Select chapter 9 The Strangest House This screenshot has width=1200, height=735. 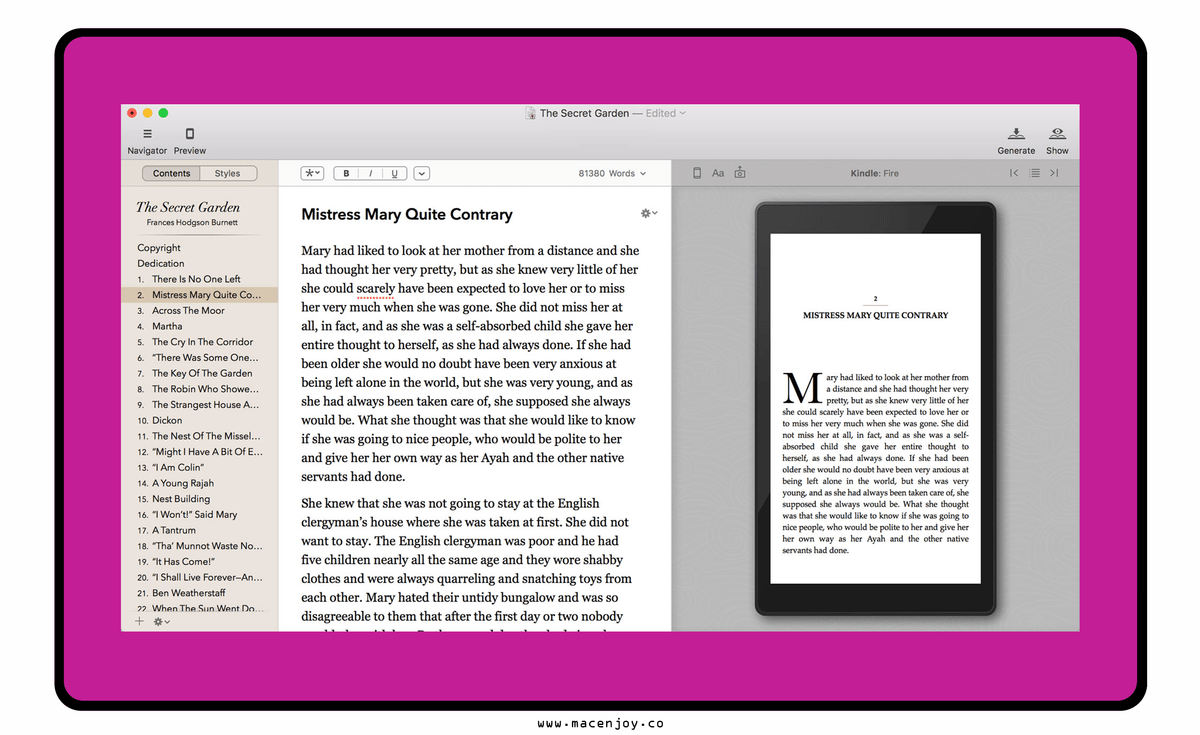click(200, 405)
